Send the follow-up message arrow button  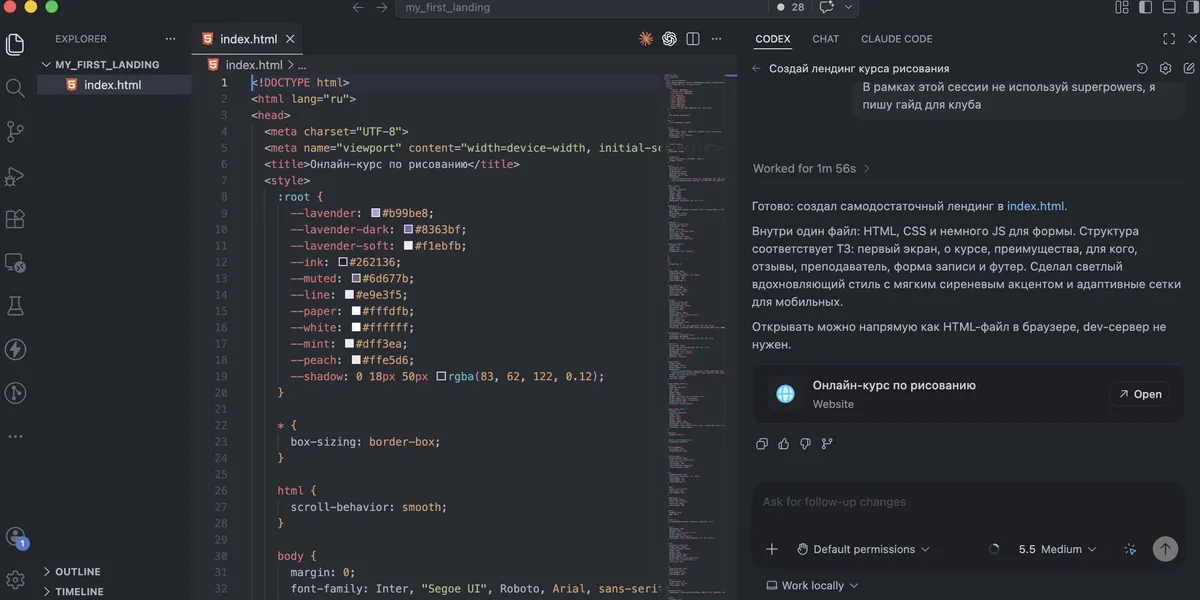[1164, 549]
